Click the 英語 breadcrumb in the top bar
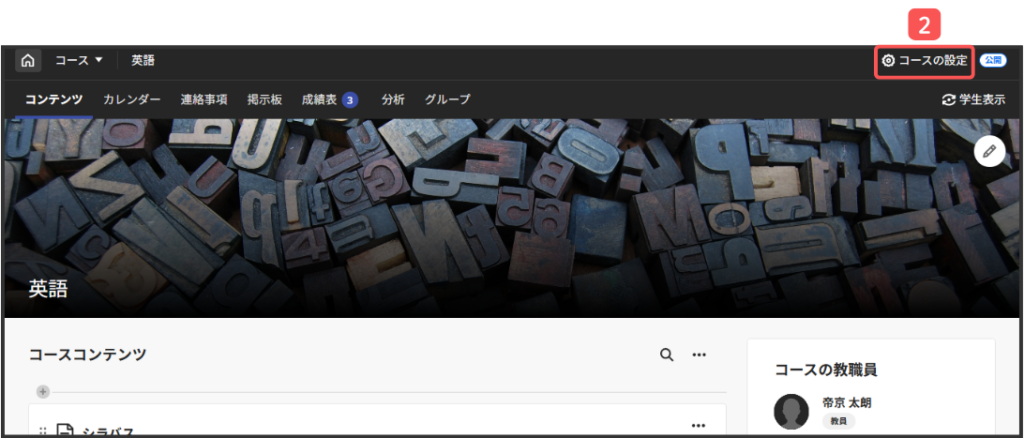 143,61
